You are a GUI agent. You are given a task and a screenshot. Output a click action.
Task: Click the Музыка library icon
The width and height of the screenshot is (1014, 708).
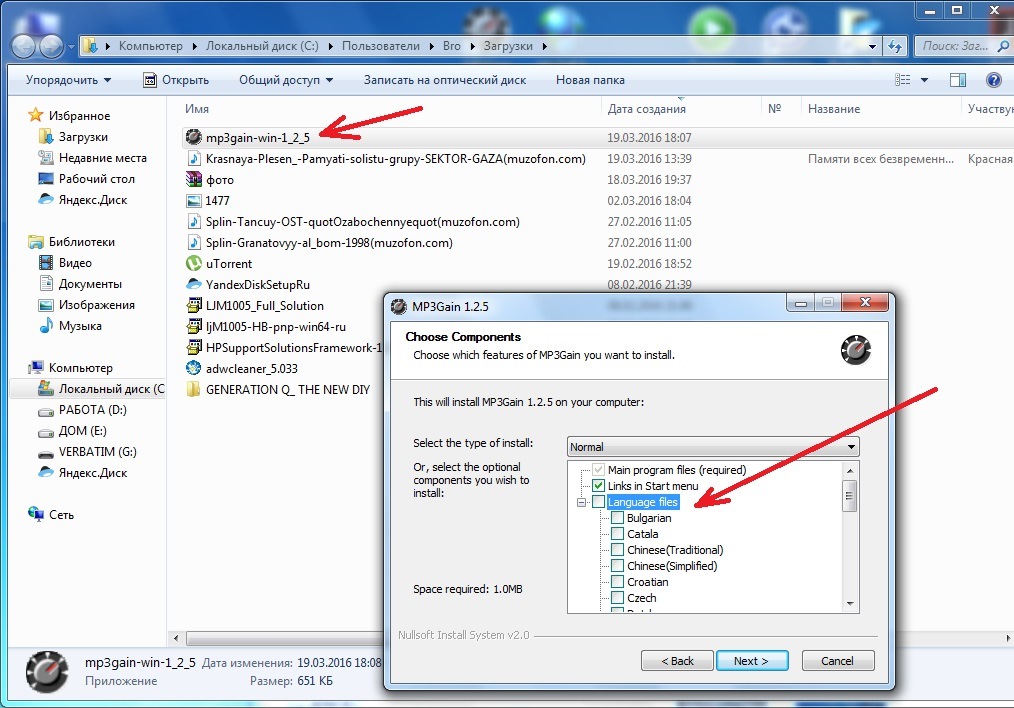[x=45, y=325]
